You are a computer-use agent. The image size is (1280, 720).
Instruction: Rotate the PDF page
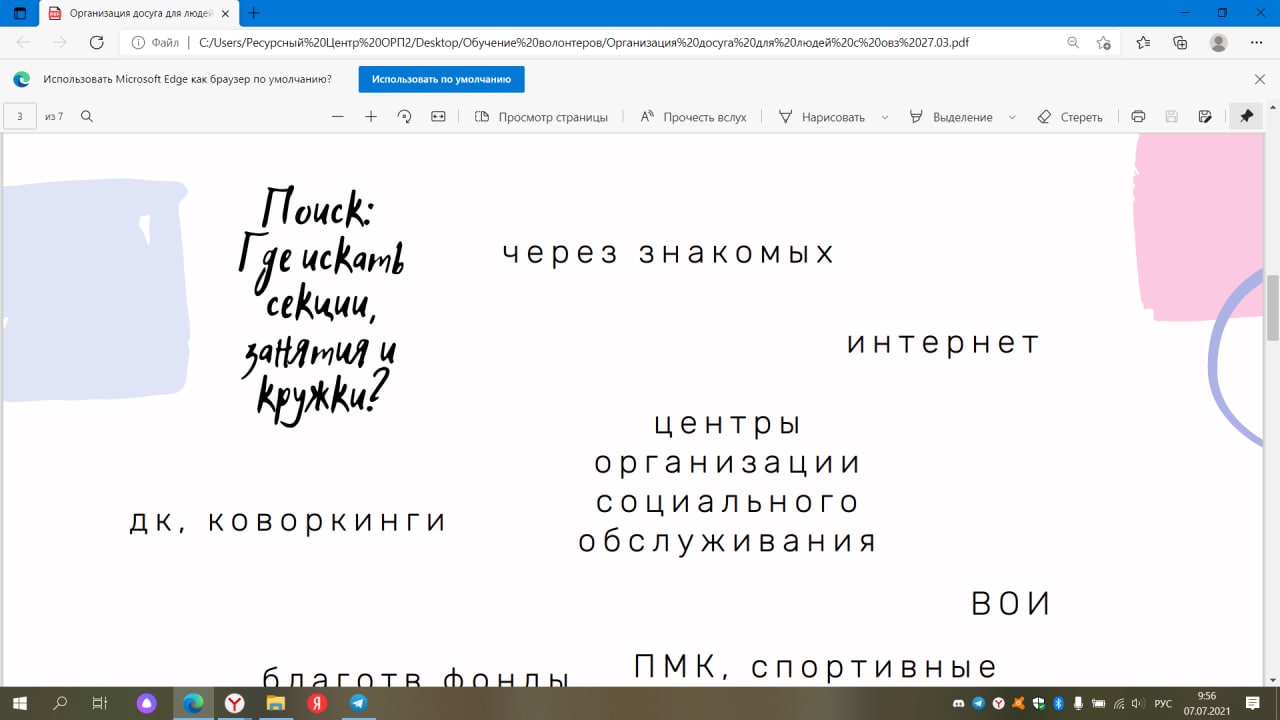click(404, 116)
